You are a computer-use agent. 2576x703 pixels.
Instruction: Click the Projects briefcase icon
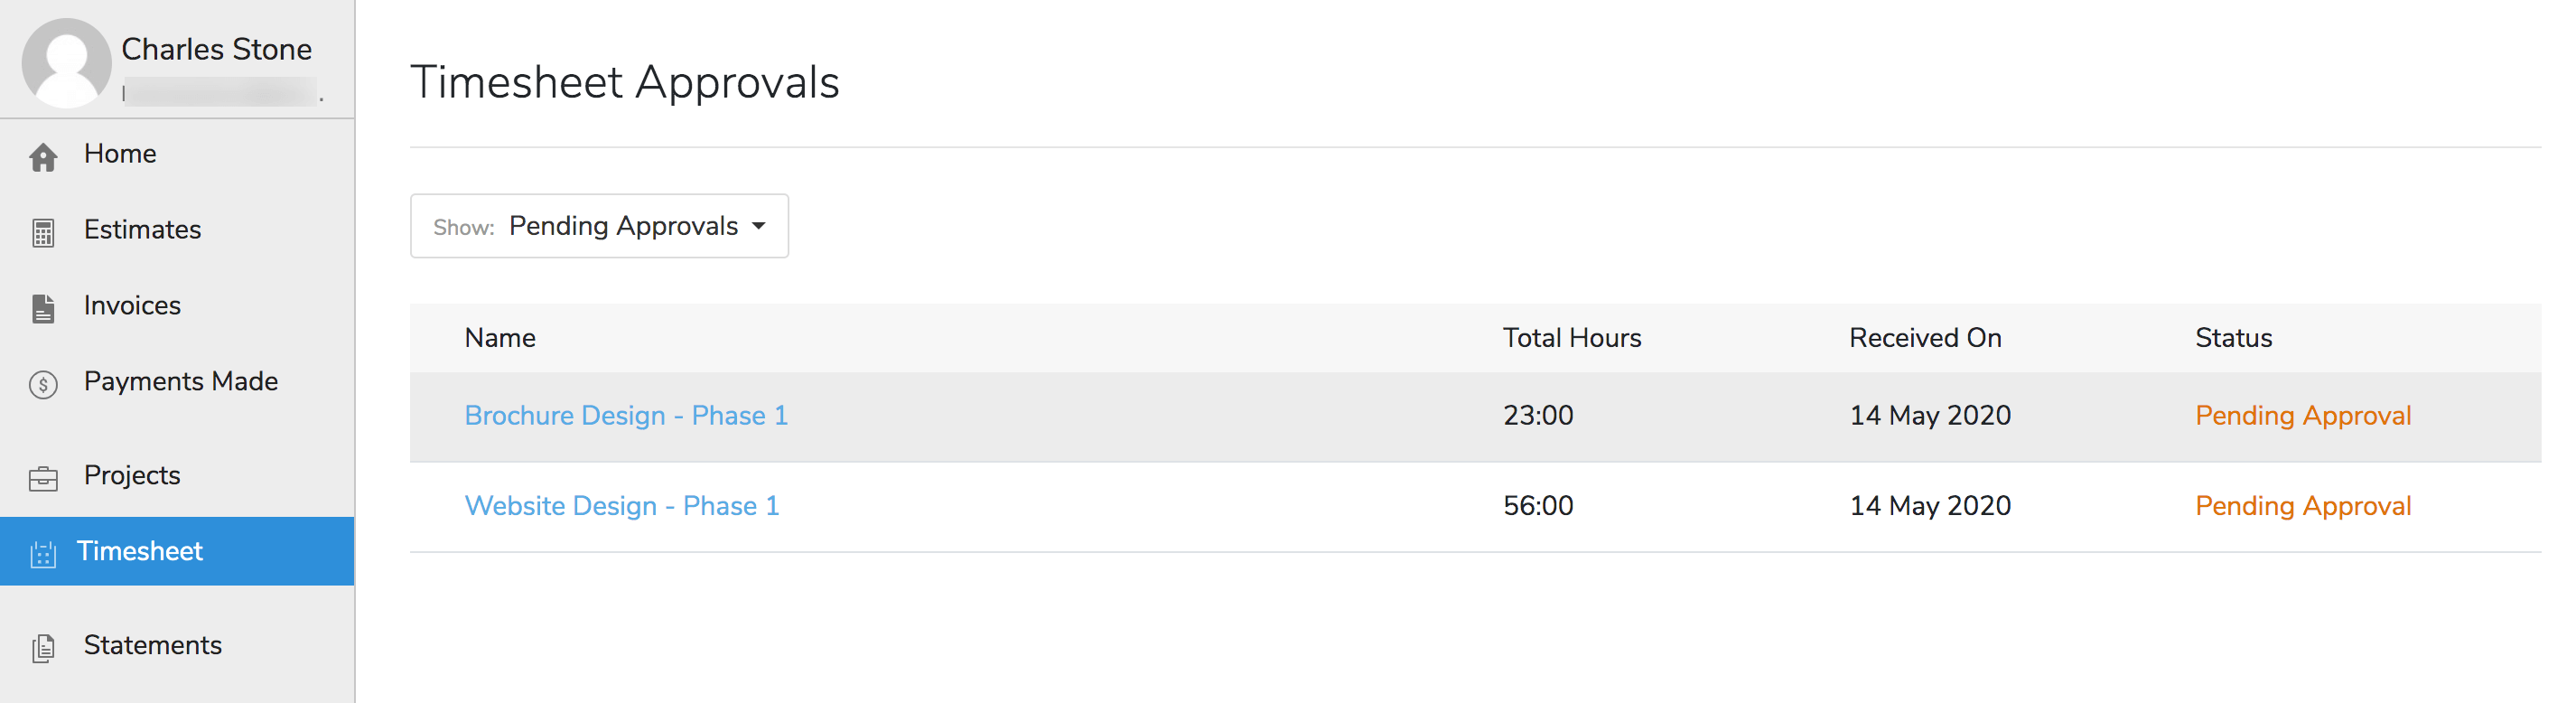pyautogui.click(x=43, y=479)
